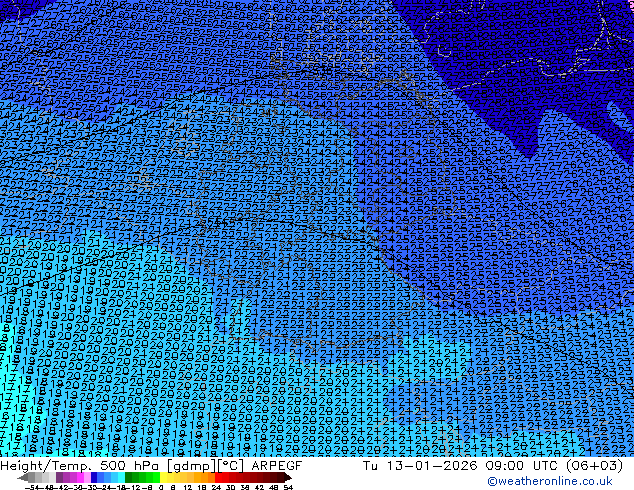Click the dark blue swatch in the legend
634x490 pixels.
click(94, 477)
